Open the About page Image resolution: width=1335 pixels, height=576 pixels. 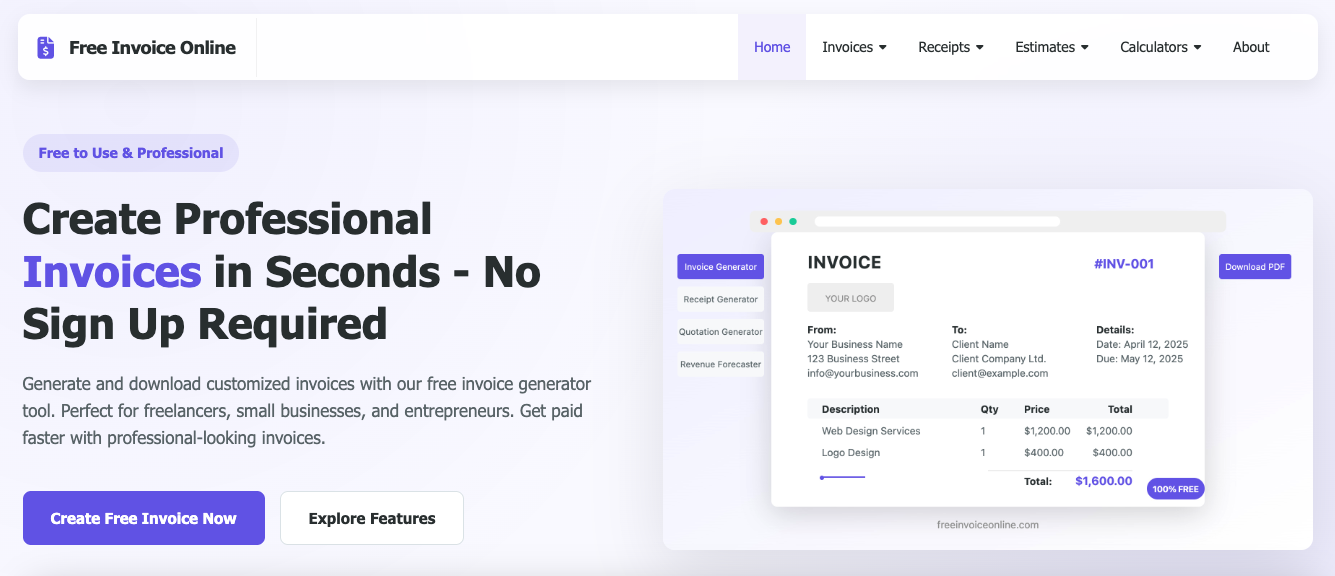[1251, 47]
